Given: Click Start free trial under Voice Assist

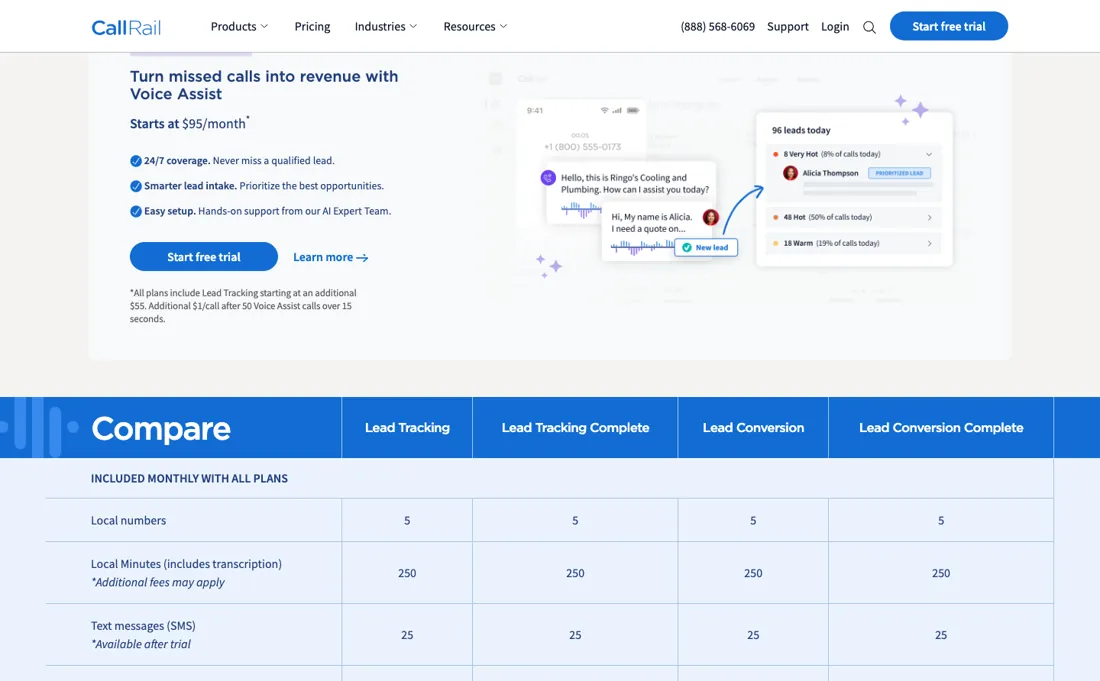Looking at the screenshot, I should pos(203,257).
